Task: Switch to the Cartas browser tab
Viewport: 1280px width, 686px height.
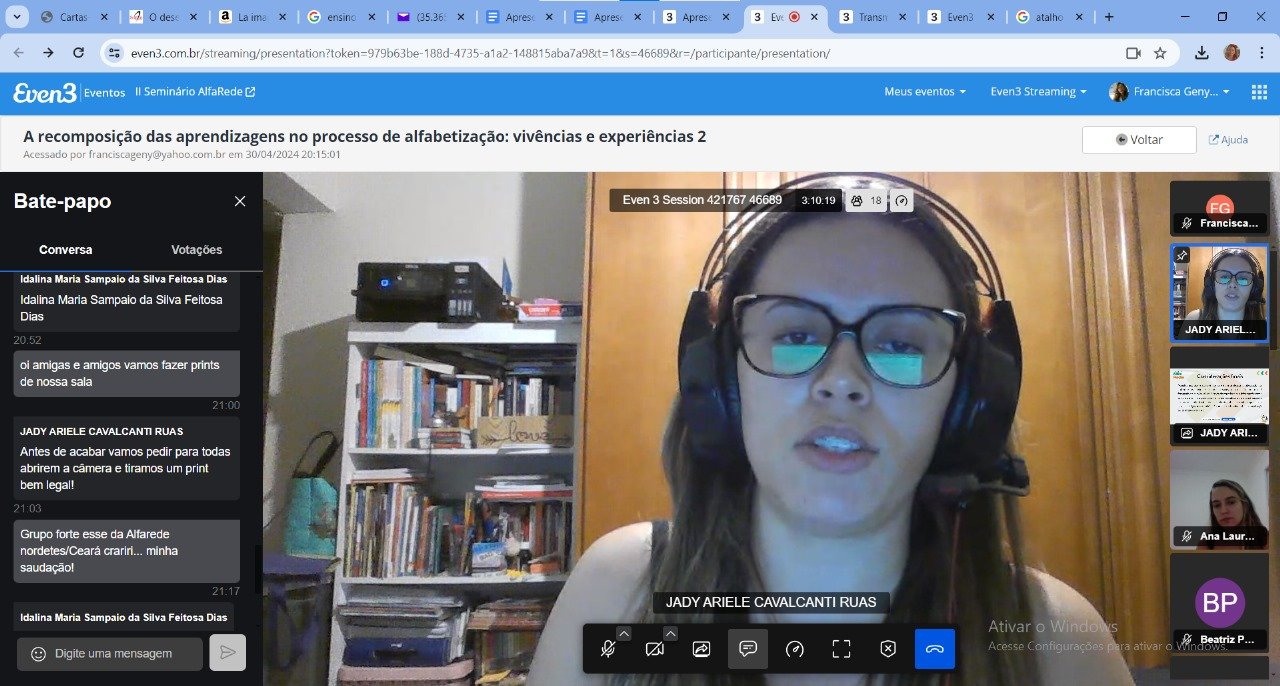Action: coord(74,17)
